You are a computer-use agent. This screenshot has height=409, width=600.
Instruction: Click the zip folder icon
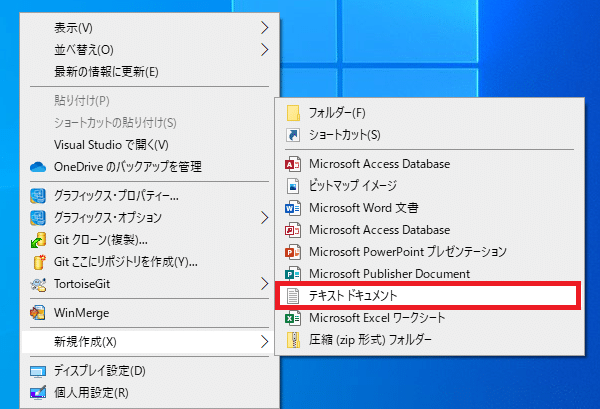[293, 340]
